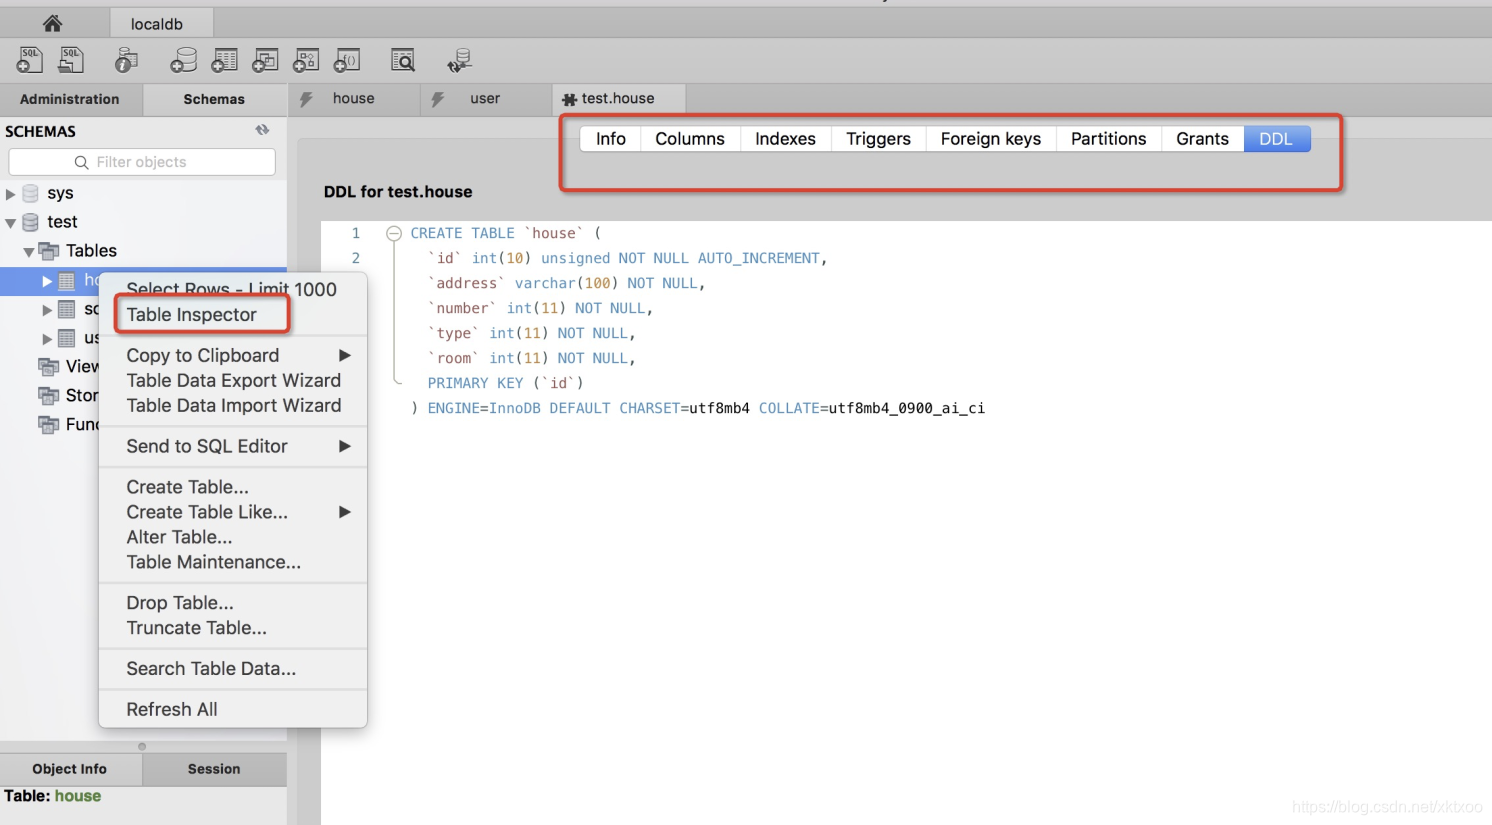This screenshot has height=825, width=1492.
Task: Select the DDL tab
Action: click(x=1276, y=139)
